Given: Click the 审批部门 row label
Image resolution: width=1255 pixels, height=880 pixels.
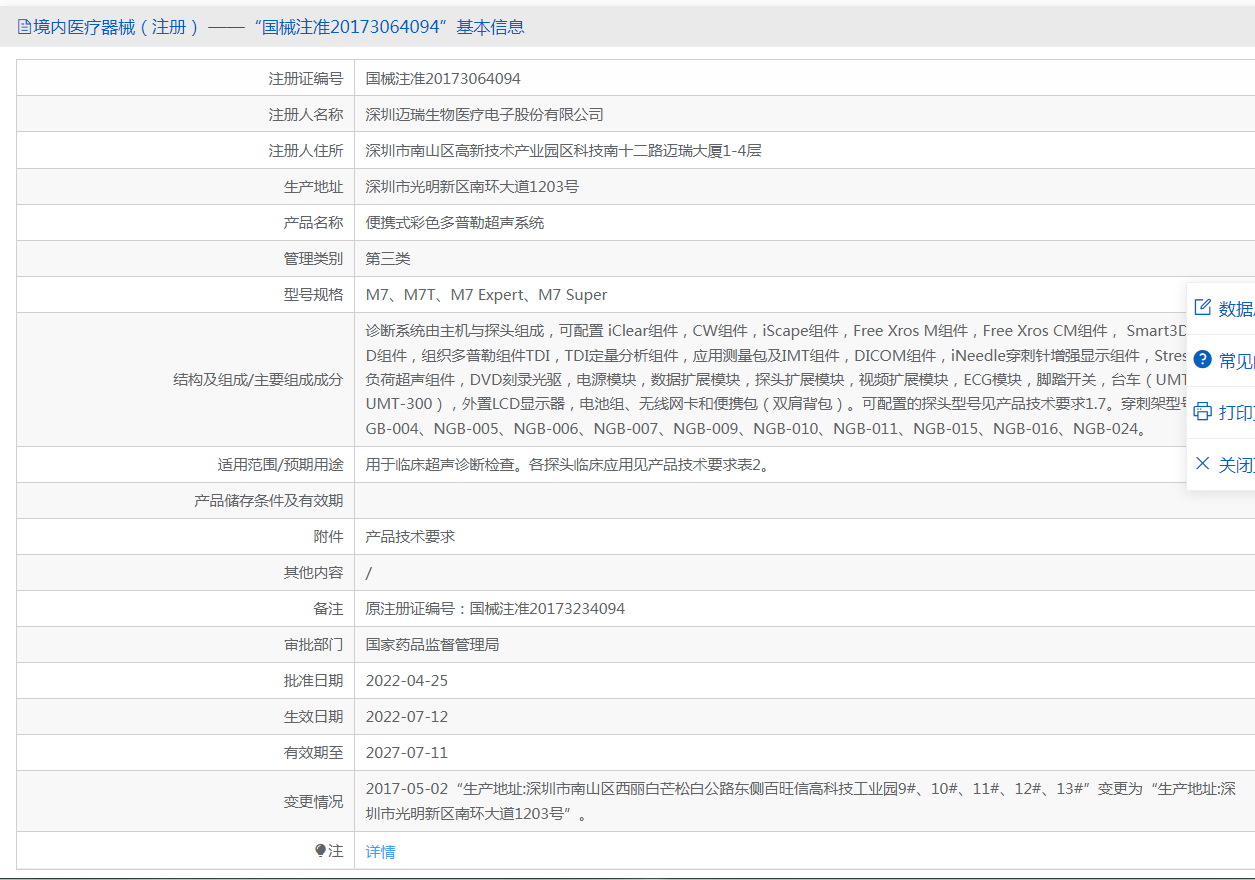Looking at the screenshot, I should click(313, 645).
